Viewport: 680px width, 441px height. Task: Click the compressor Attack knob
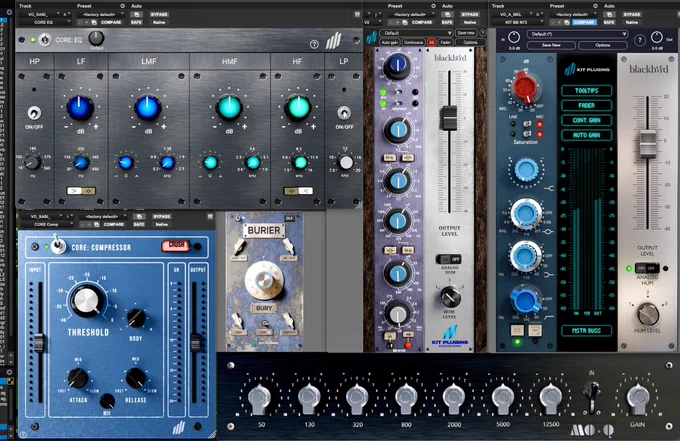click(x=78, y=378)
